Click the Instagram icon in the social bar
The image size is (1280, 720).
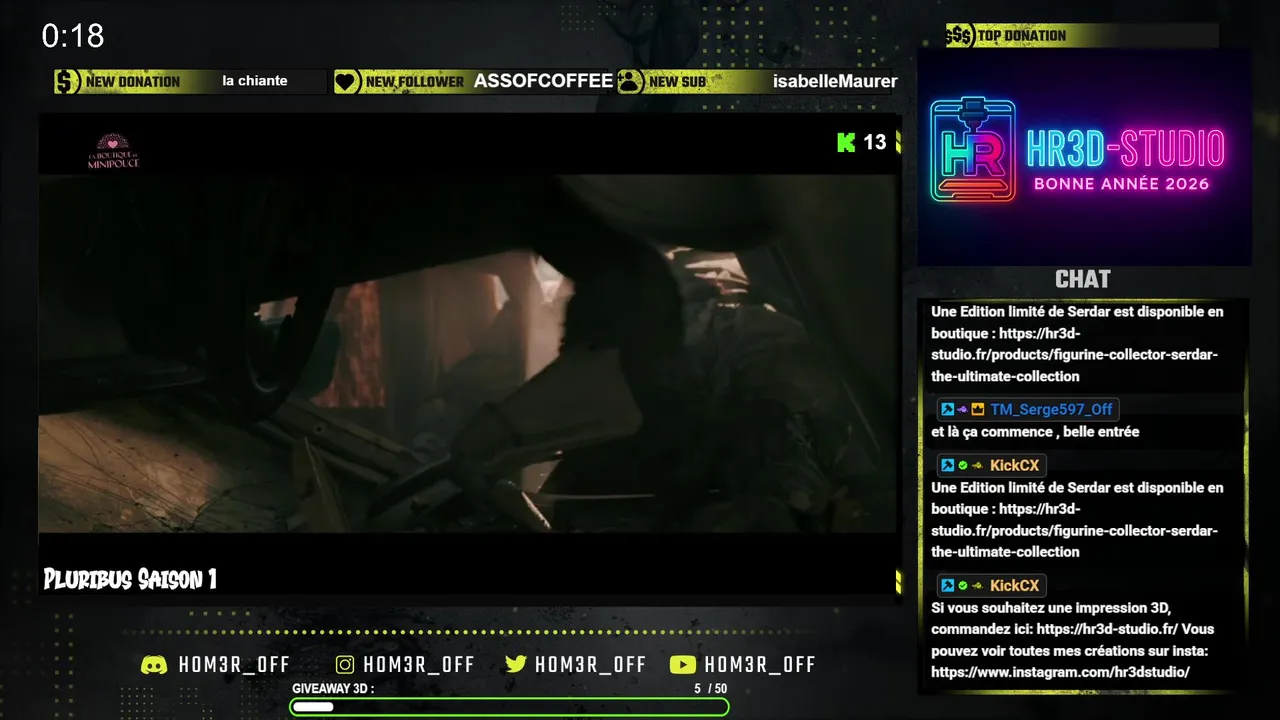point(345,665)
